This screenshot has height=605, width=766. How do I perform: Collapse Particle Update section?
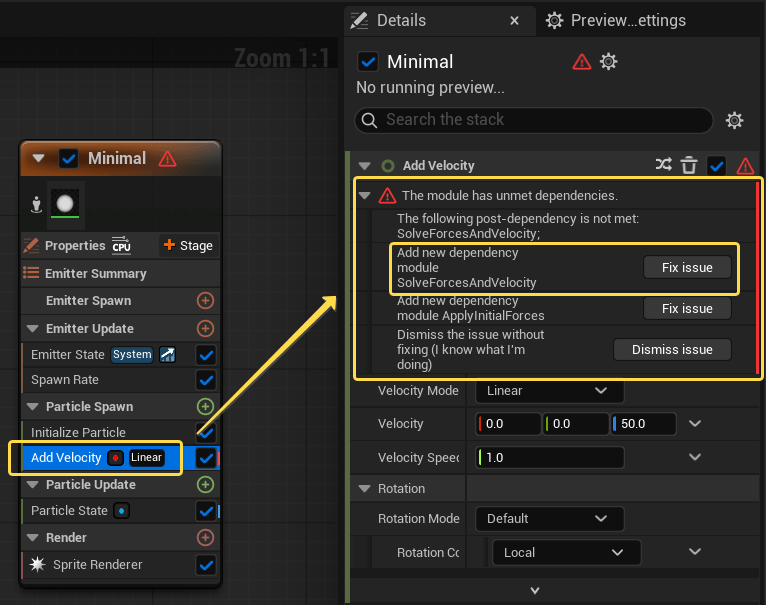[33, 485]
